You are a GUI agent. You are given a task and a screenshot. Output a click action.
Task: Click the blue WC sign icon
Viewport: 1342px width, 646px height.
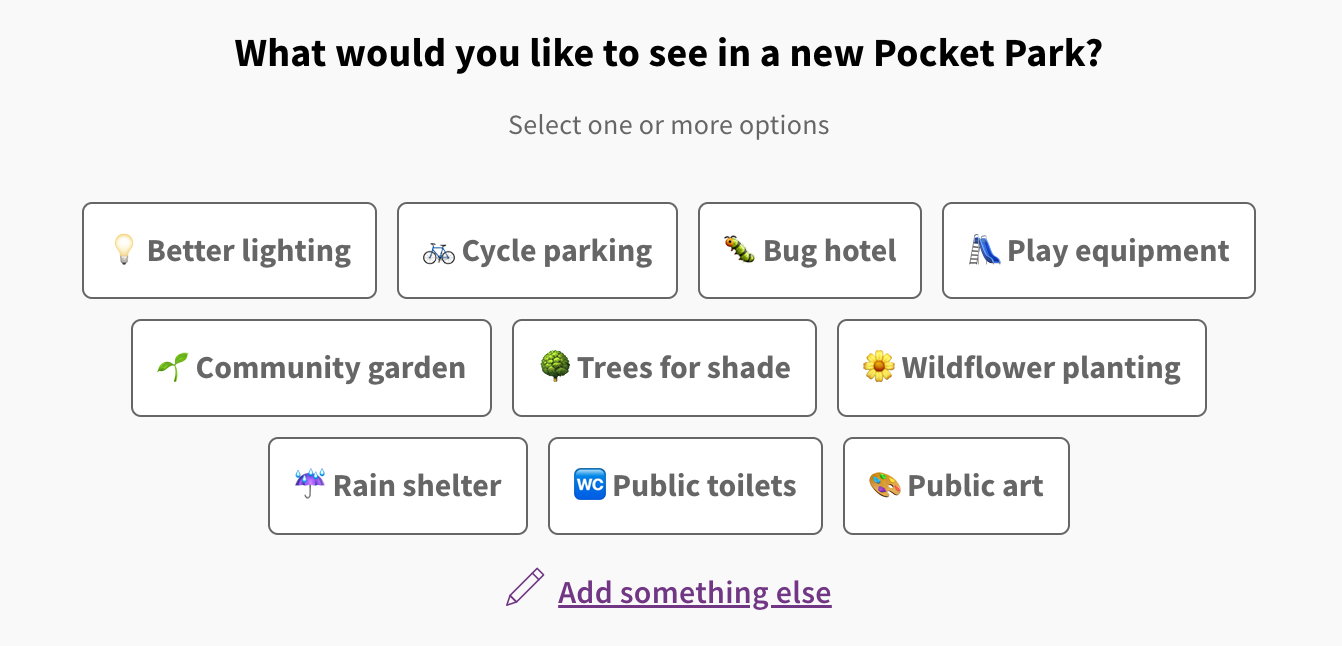[x=589, y=485]
